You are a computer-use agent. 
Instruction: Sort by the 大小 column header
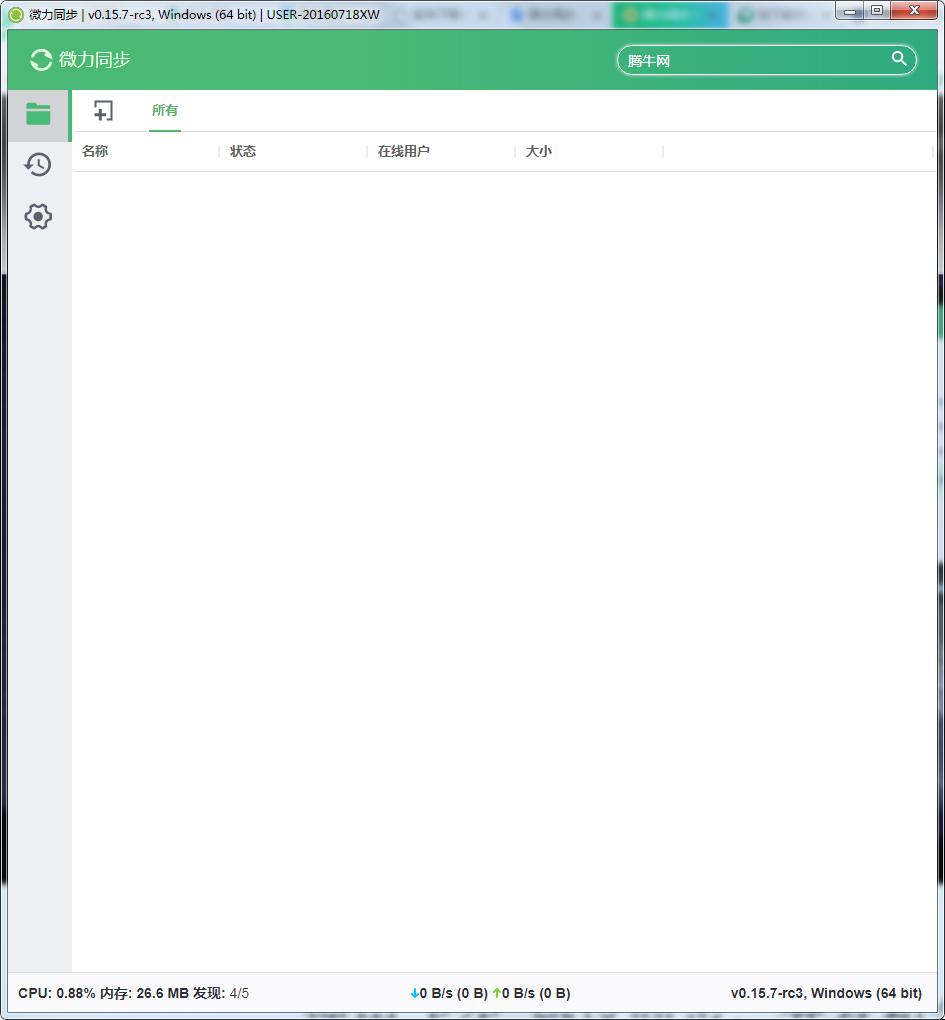(539, 151)
